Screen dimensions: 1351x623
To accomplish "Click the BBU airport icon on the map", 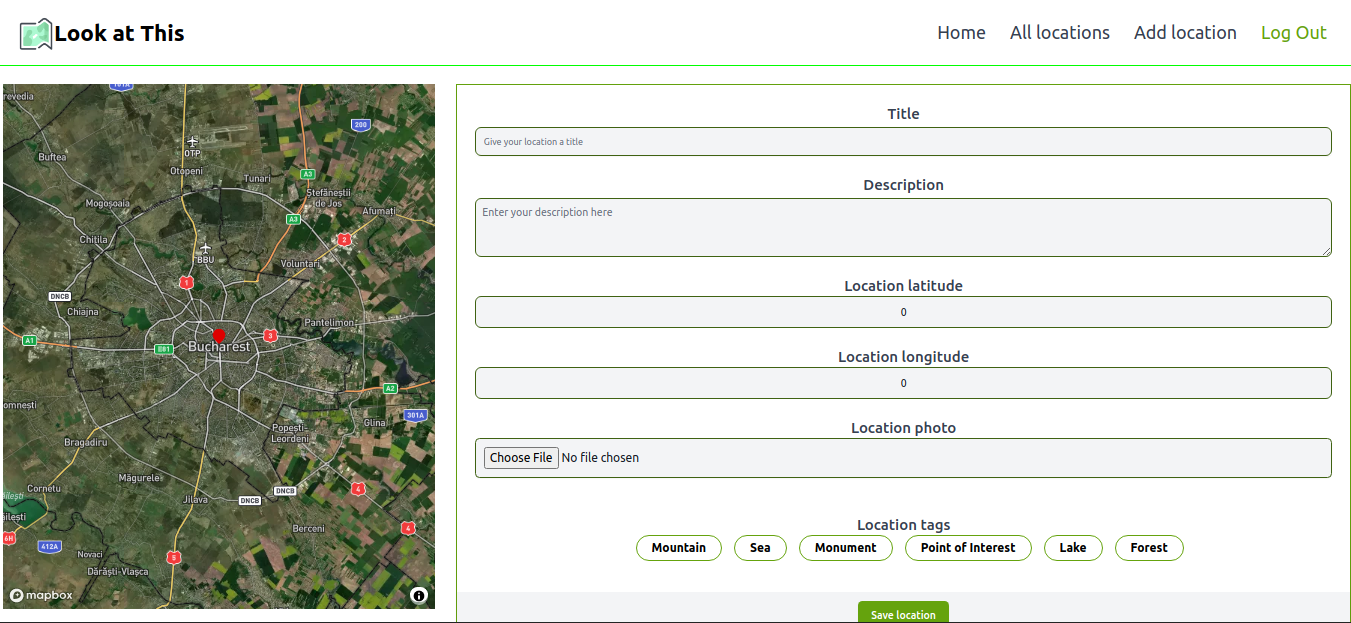I will pyautogui.click(x=205, y=248).
